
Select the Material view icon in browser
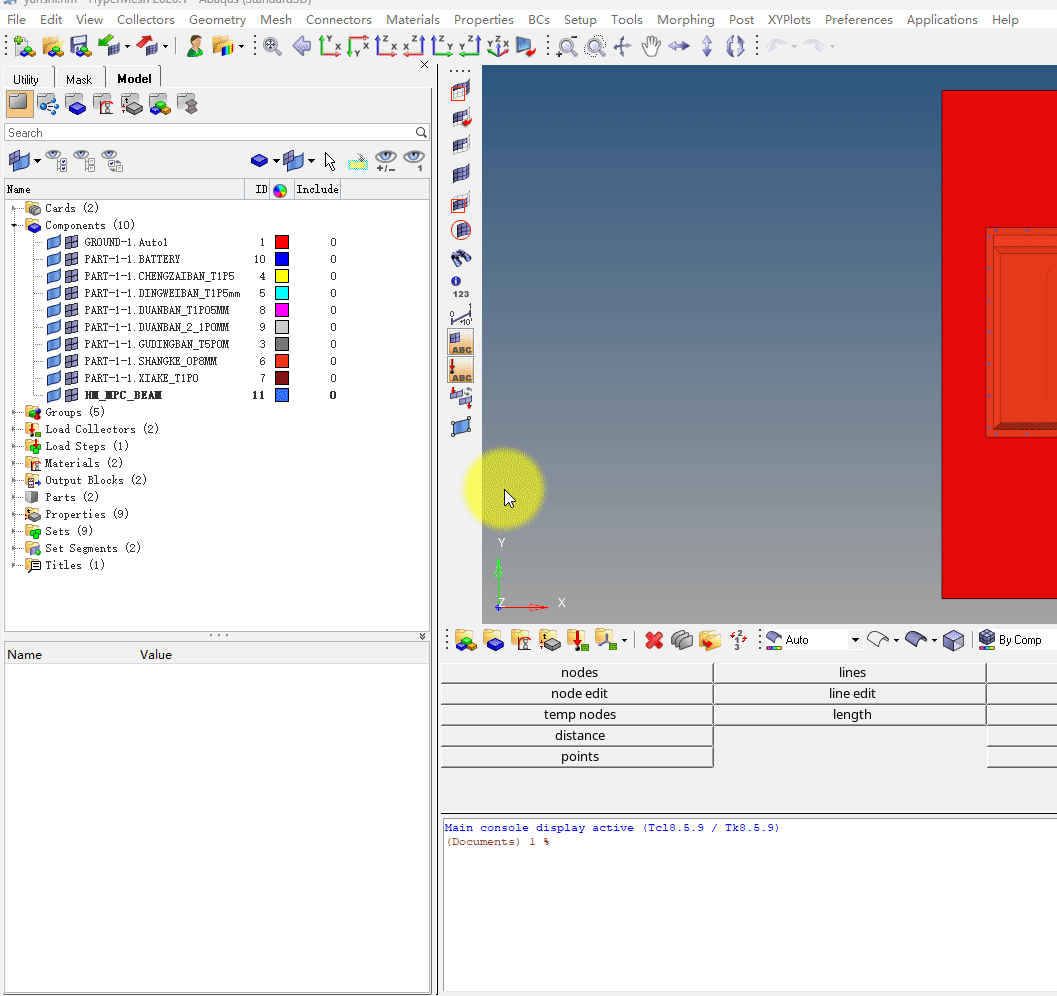[103, 104]
